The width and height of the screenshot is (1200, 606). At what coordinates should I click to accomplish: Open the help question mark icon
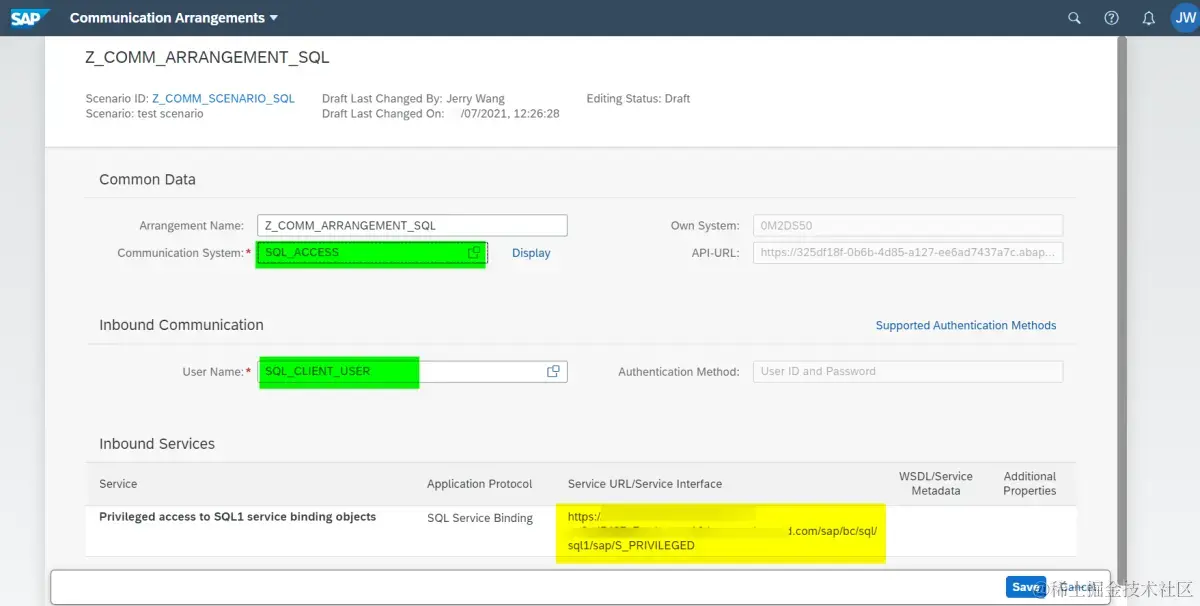coord(1111,18)
